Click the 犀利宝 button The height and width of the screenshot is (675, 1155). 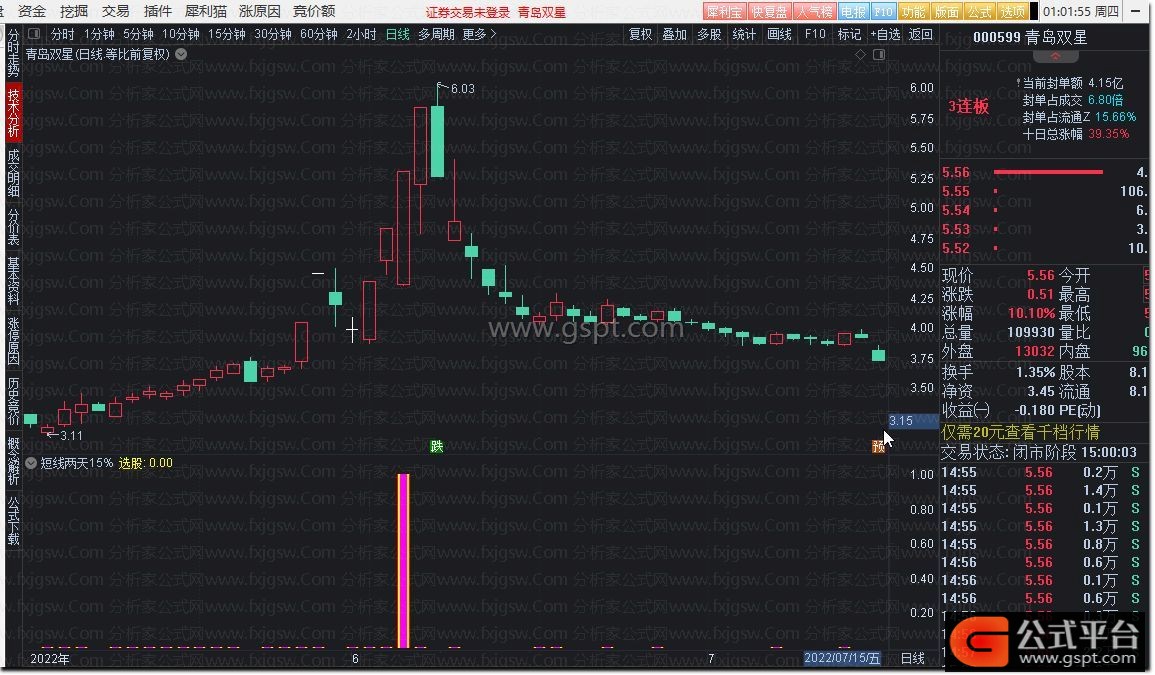point(724,12)
